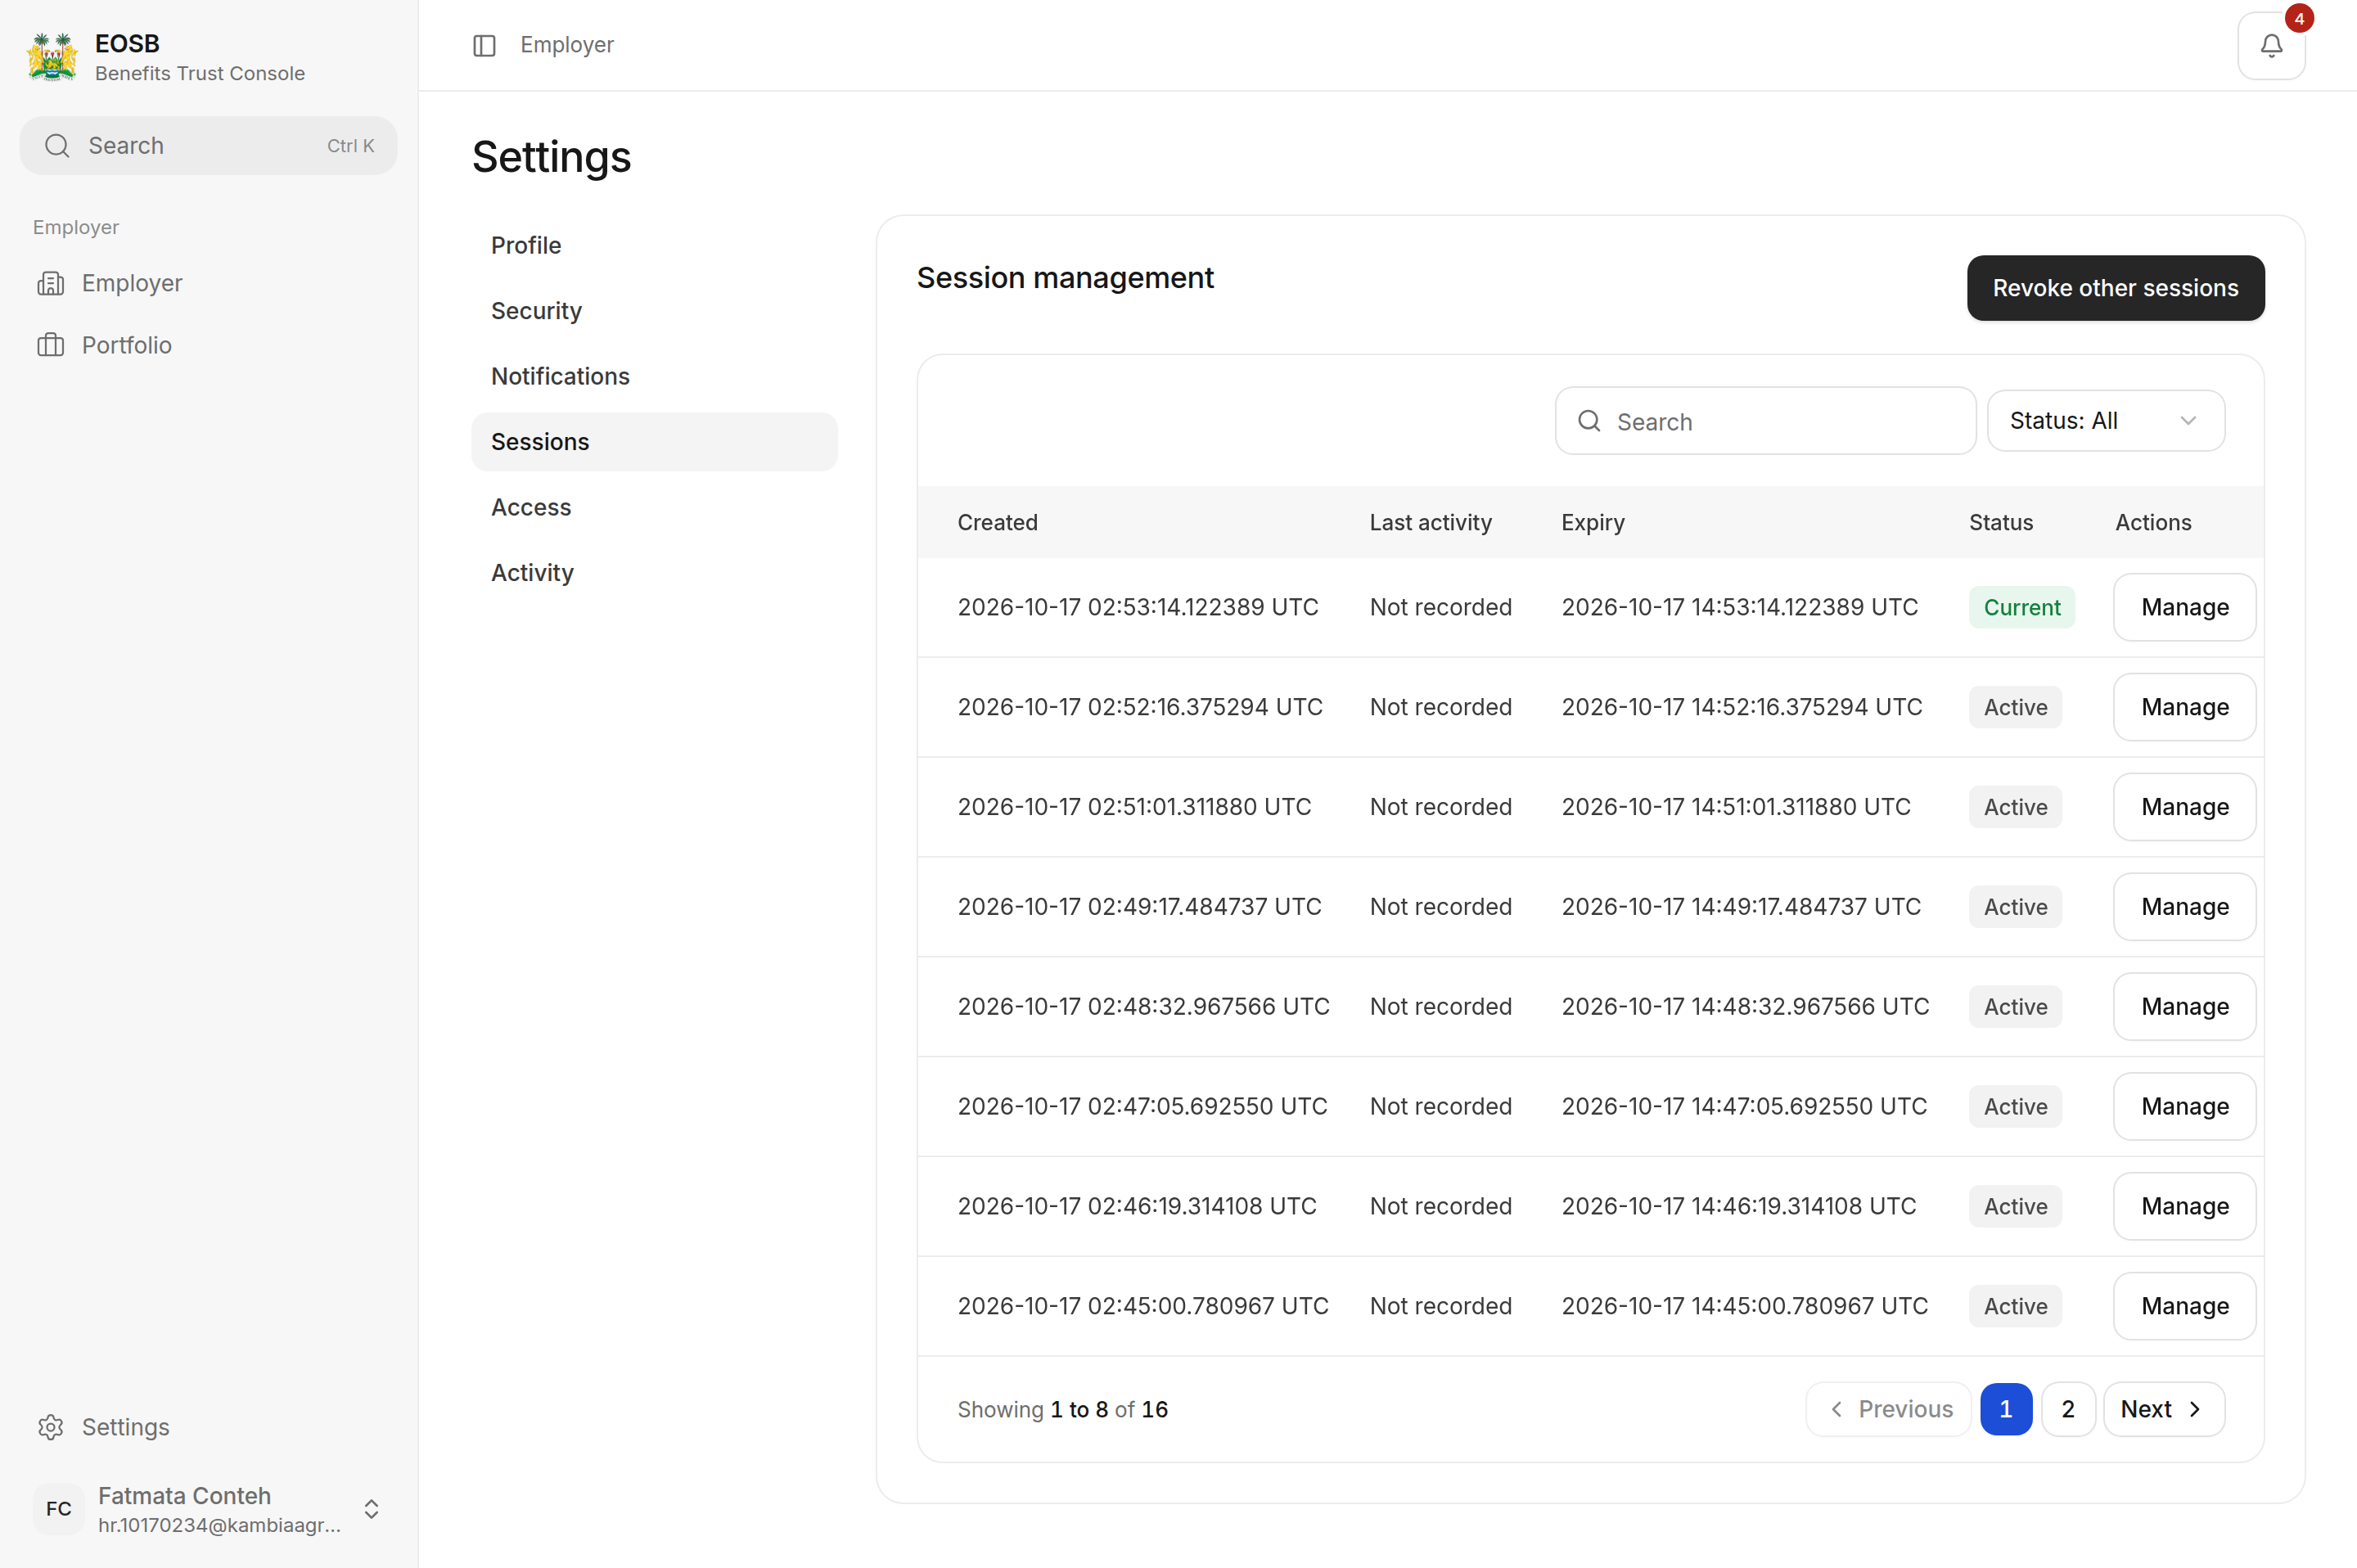This screenshot has height=1568, width=2357.
Task: Click the Portfolio briefcase icon
Action: (x=51, y=346)
